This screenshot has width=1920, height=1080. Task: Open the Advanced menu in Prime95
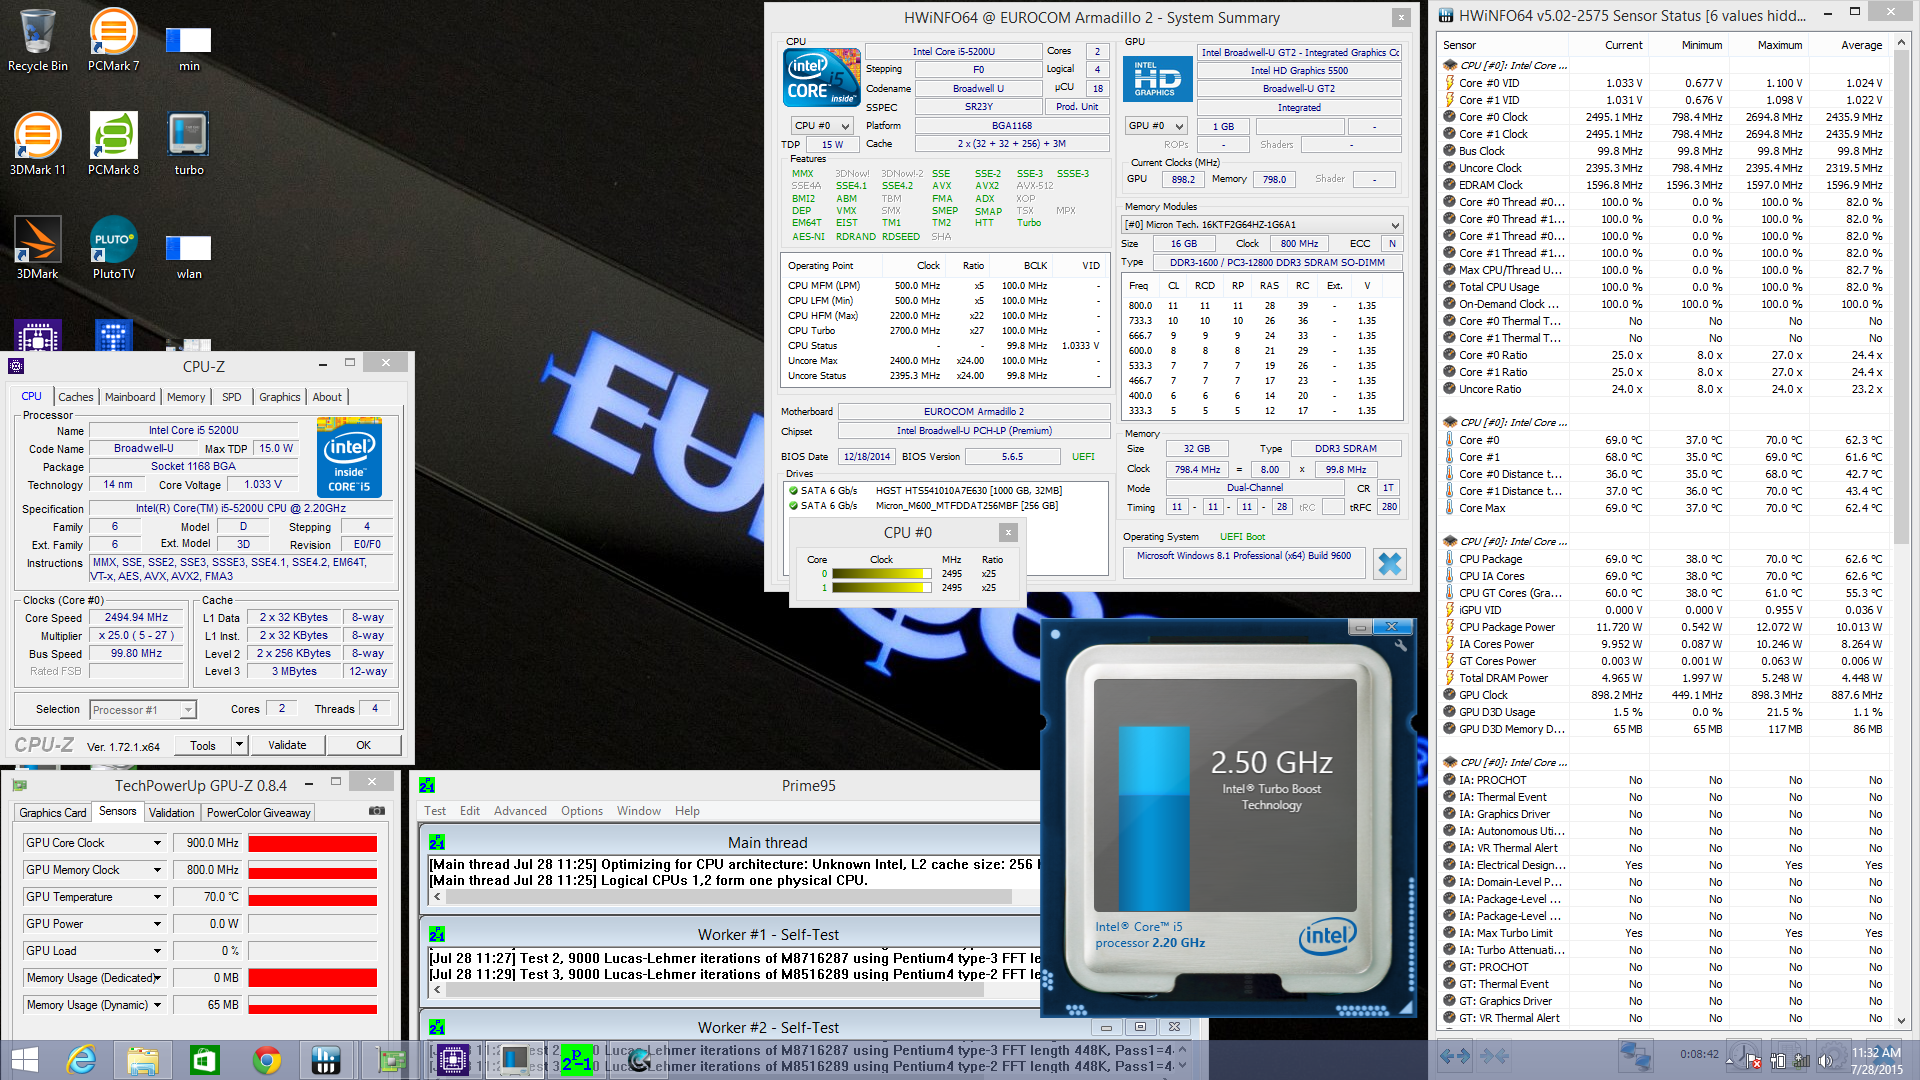(520, 811)
